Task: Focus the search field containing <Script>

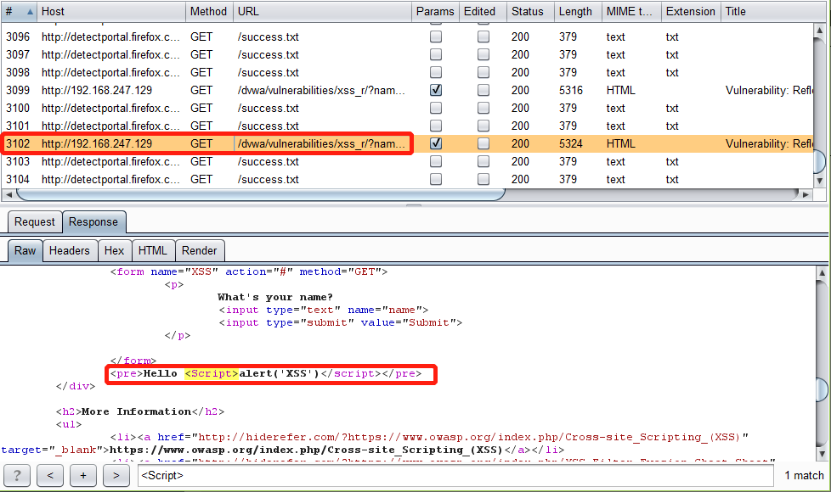Action: [x=455, y=476]
